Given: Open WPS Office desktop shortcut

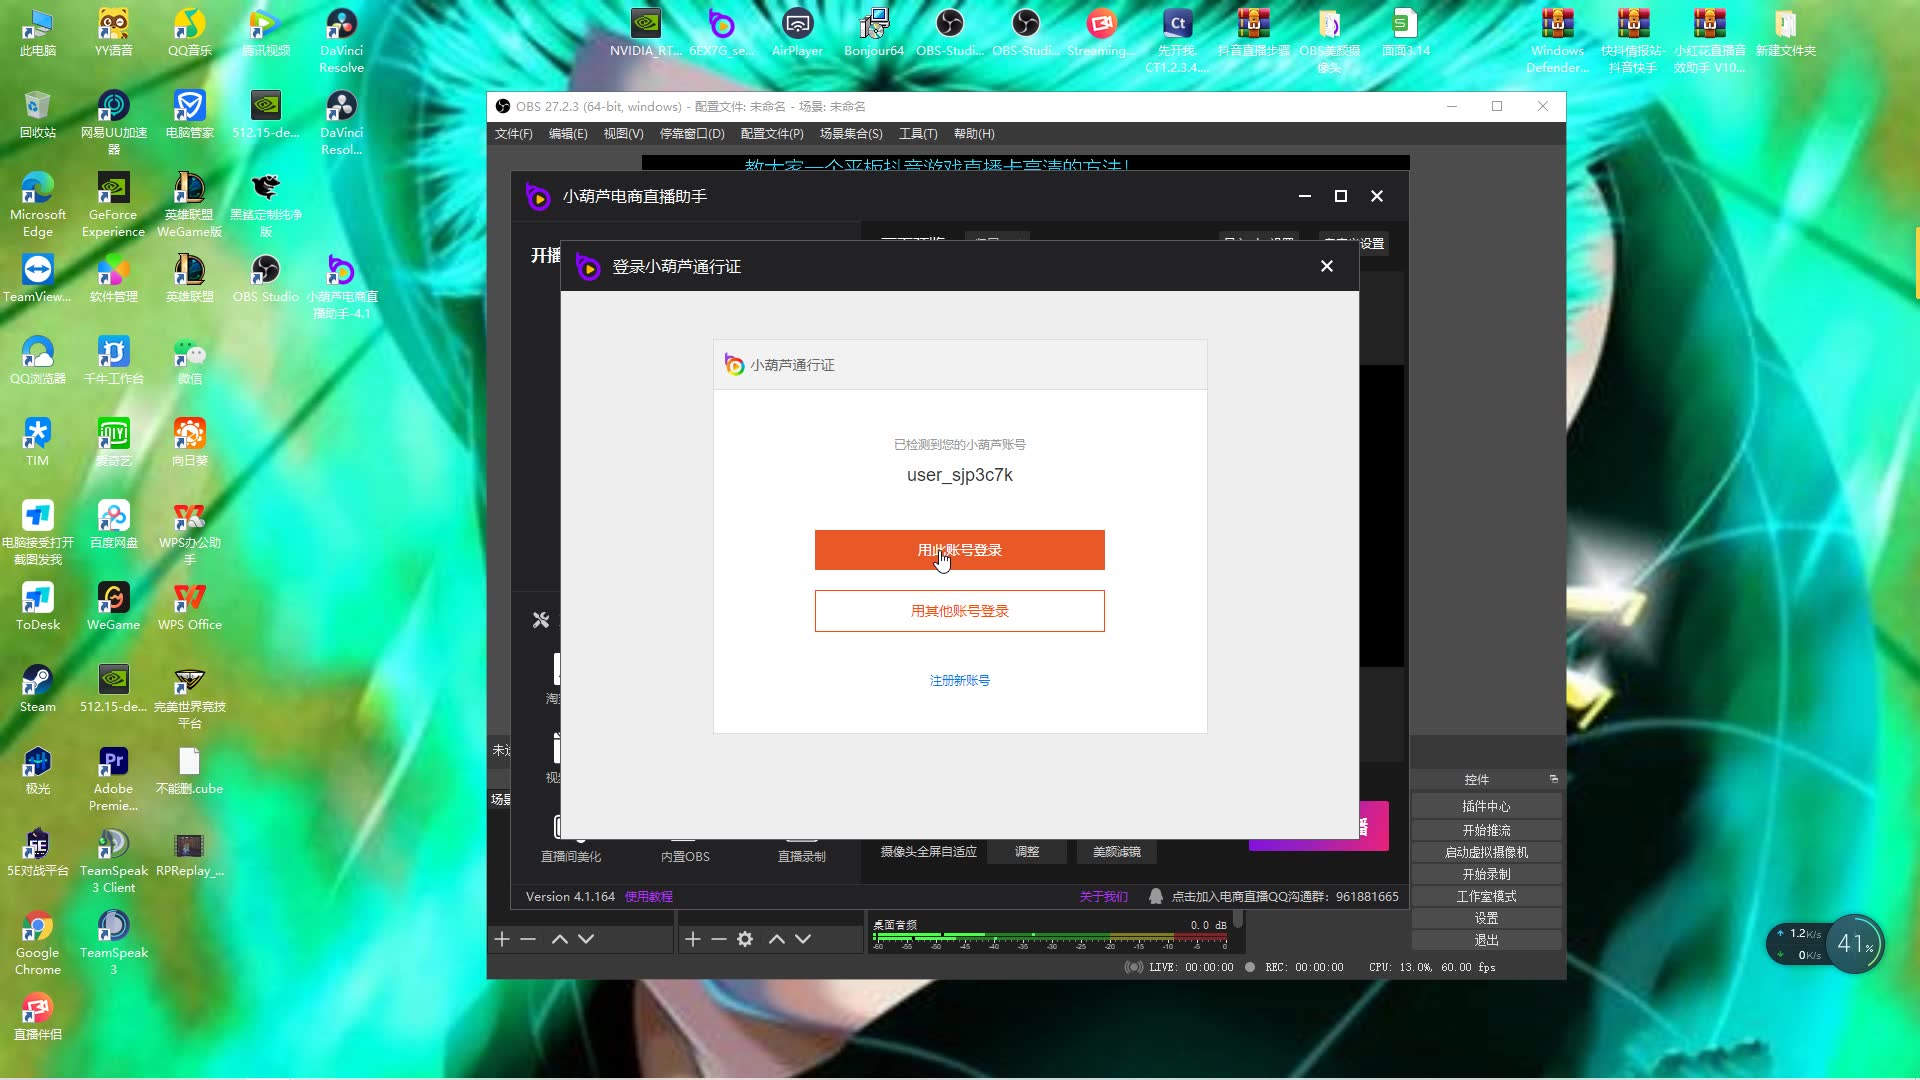Looking at the screenshot, I should [x=189, y=606].
